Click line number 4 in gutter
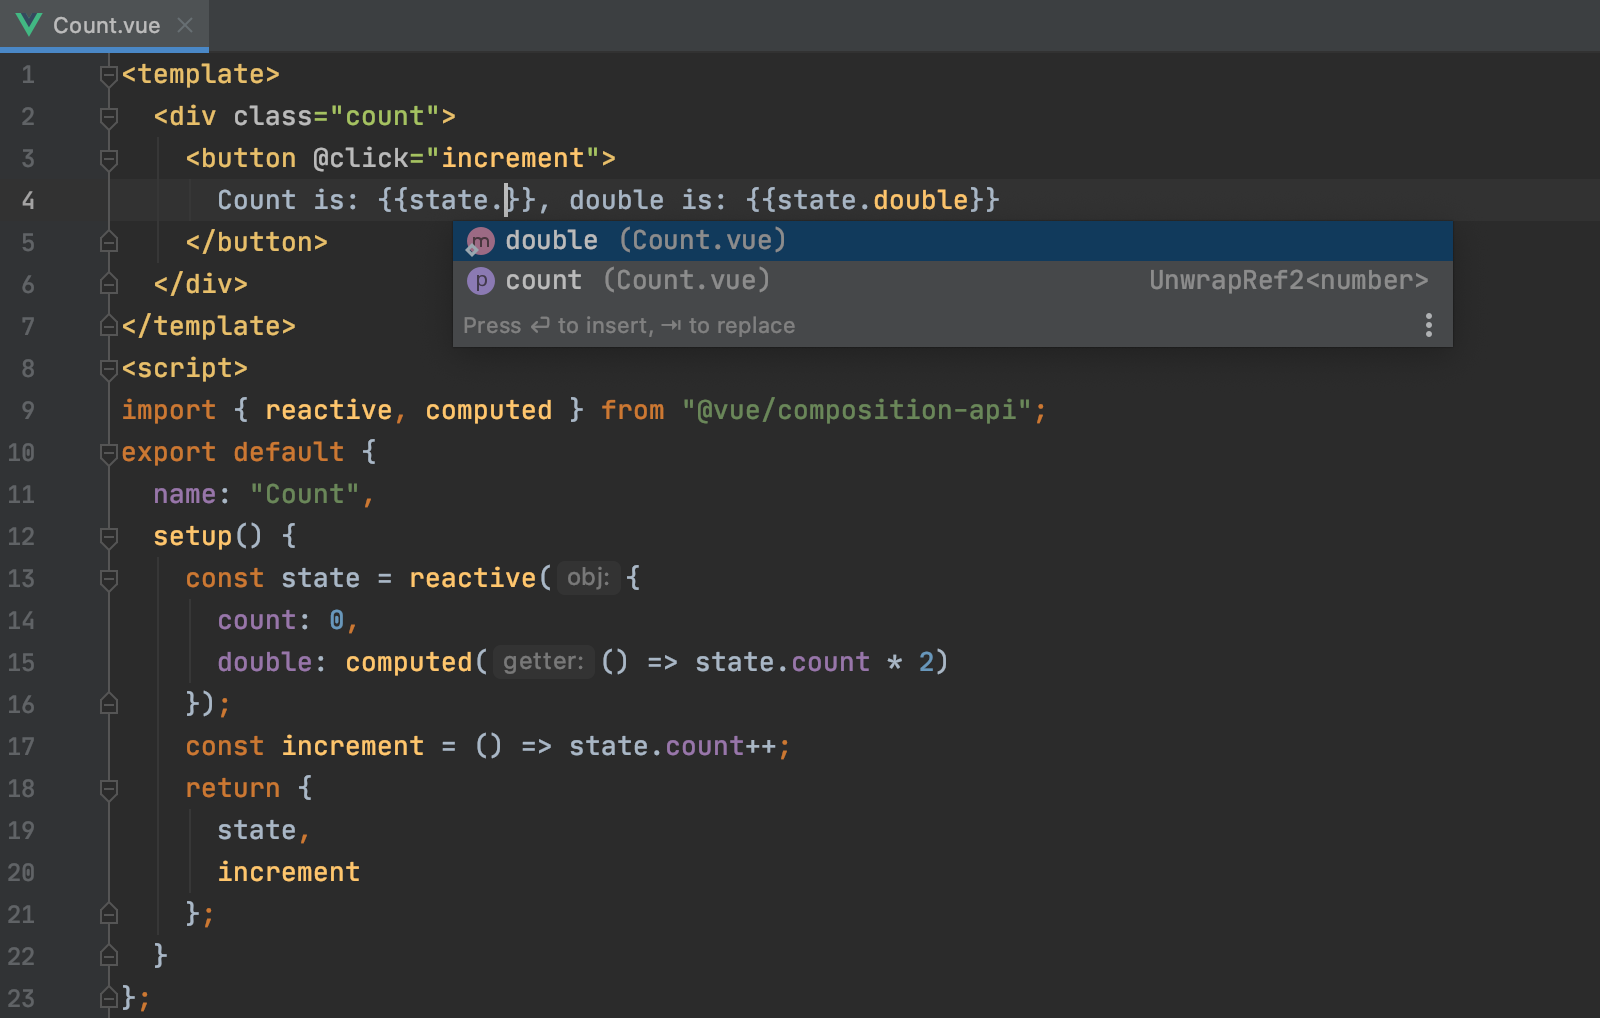The image size is (1600, 1018). (28, 201)
